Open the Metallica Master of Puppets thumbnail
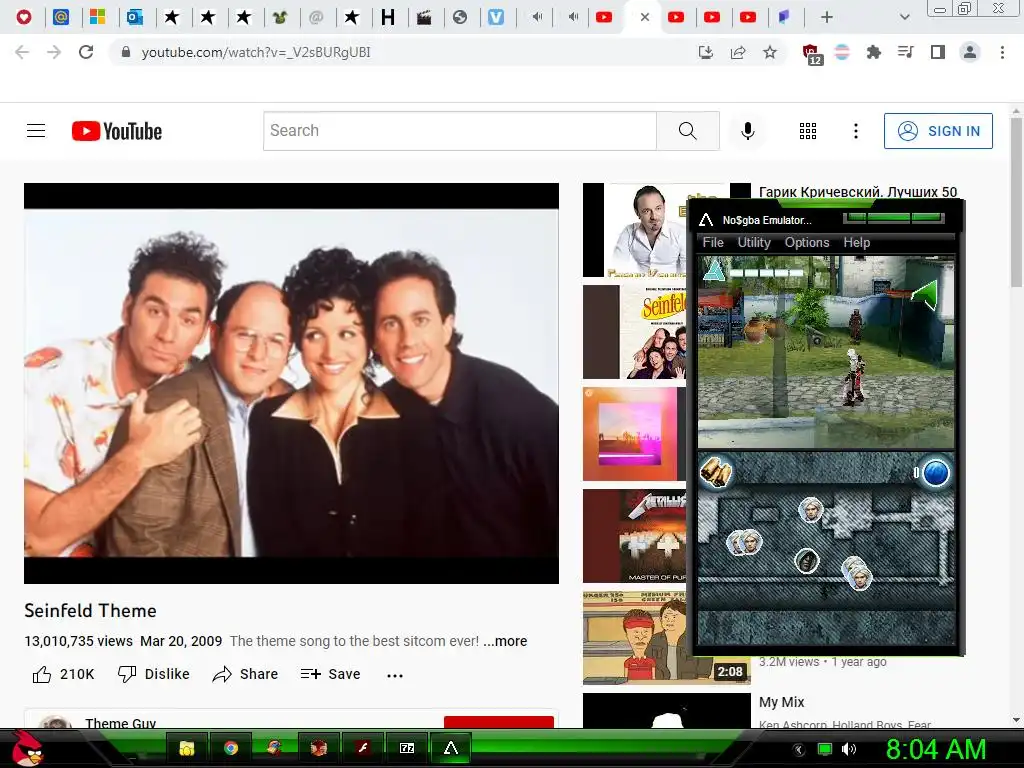This screenshot has height=768, width=1024. coord(635,536)
